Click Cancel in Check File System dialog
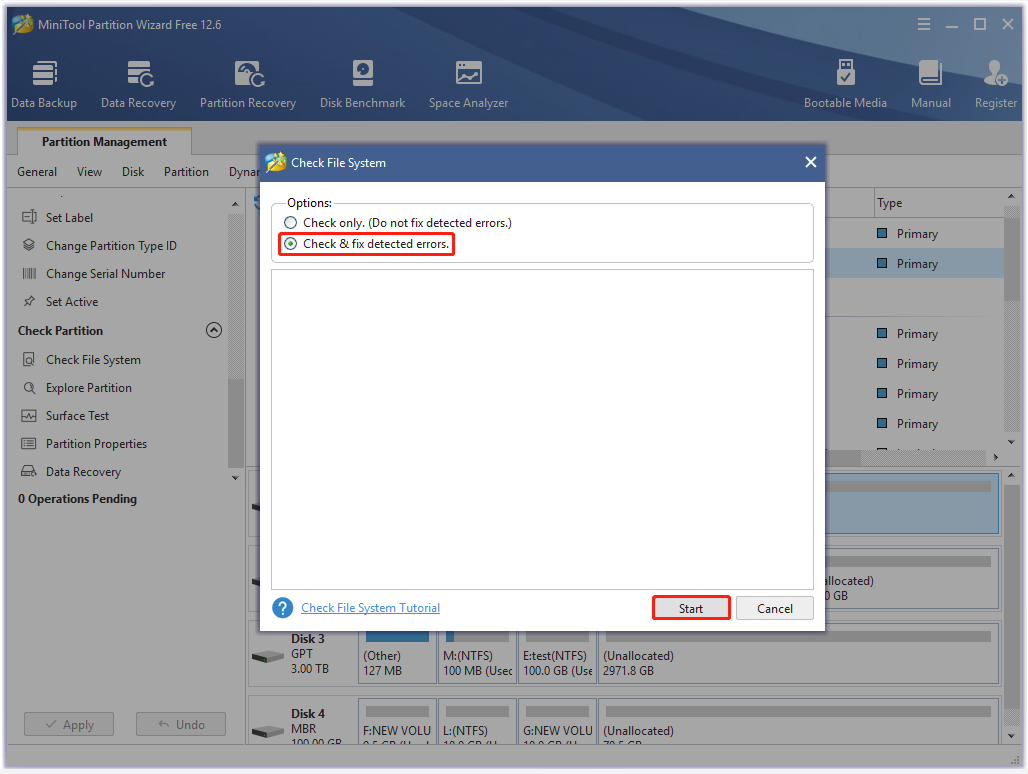 click(x=775, y=608)
